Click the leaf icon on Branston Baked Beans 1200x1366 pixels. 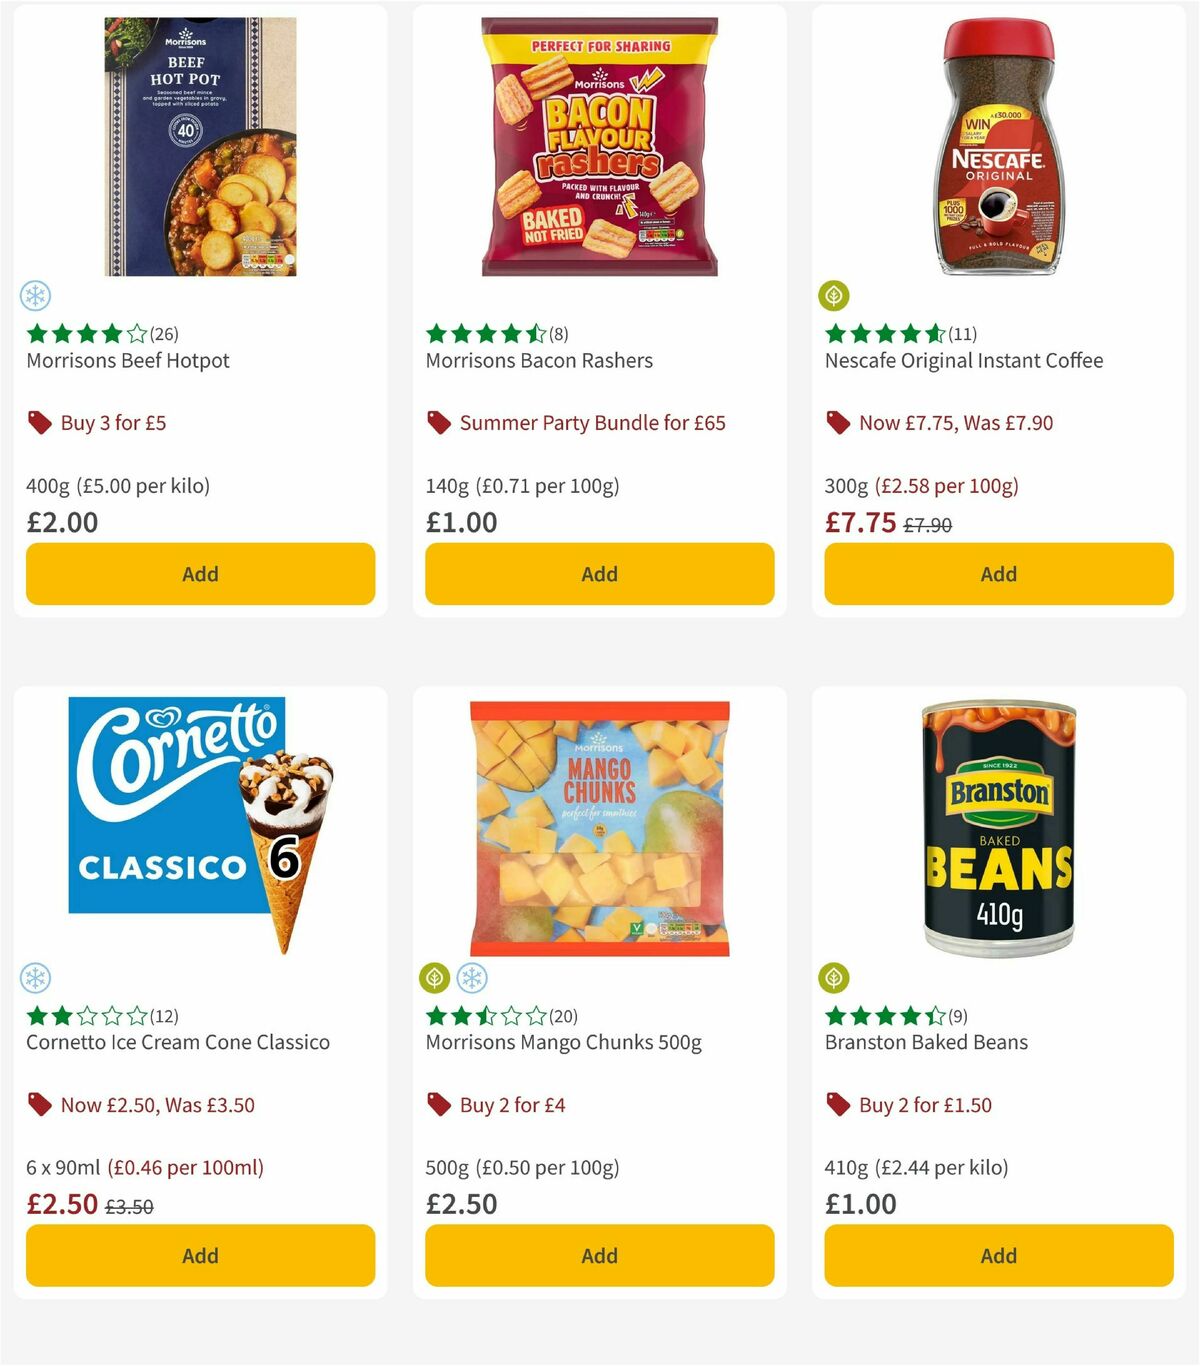834,977
